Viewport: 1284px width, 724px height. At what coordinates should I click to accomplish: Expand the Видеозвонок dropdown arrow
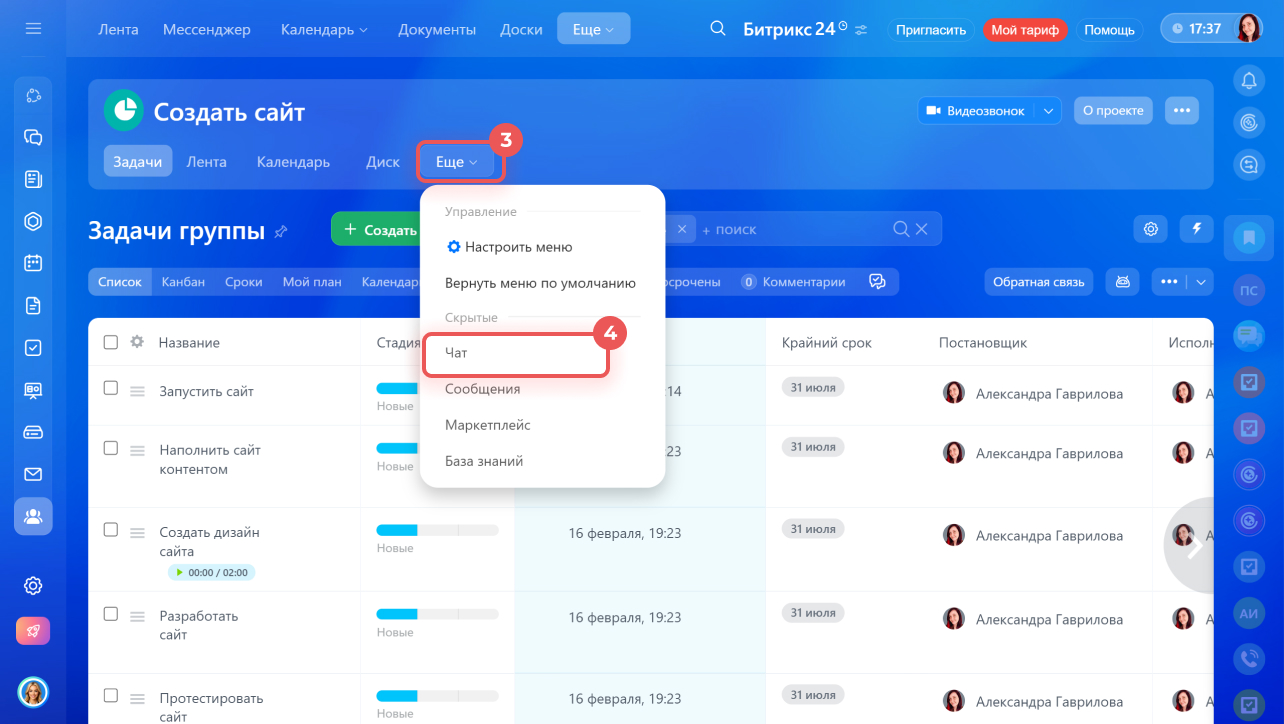(1048, 111)
